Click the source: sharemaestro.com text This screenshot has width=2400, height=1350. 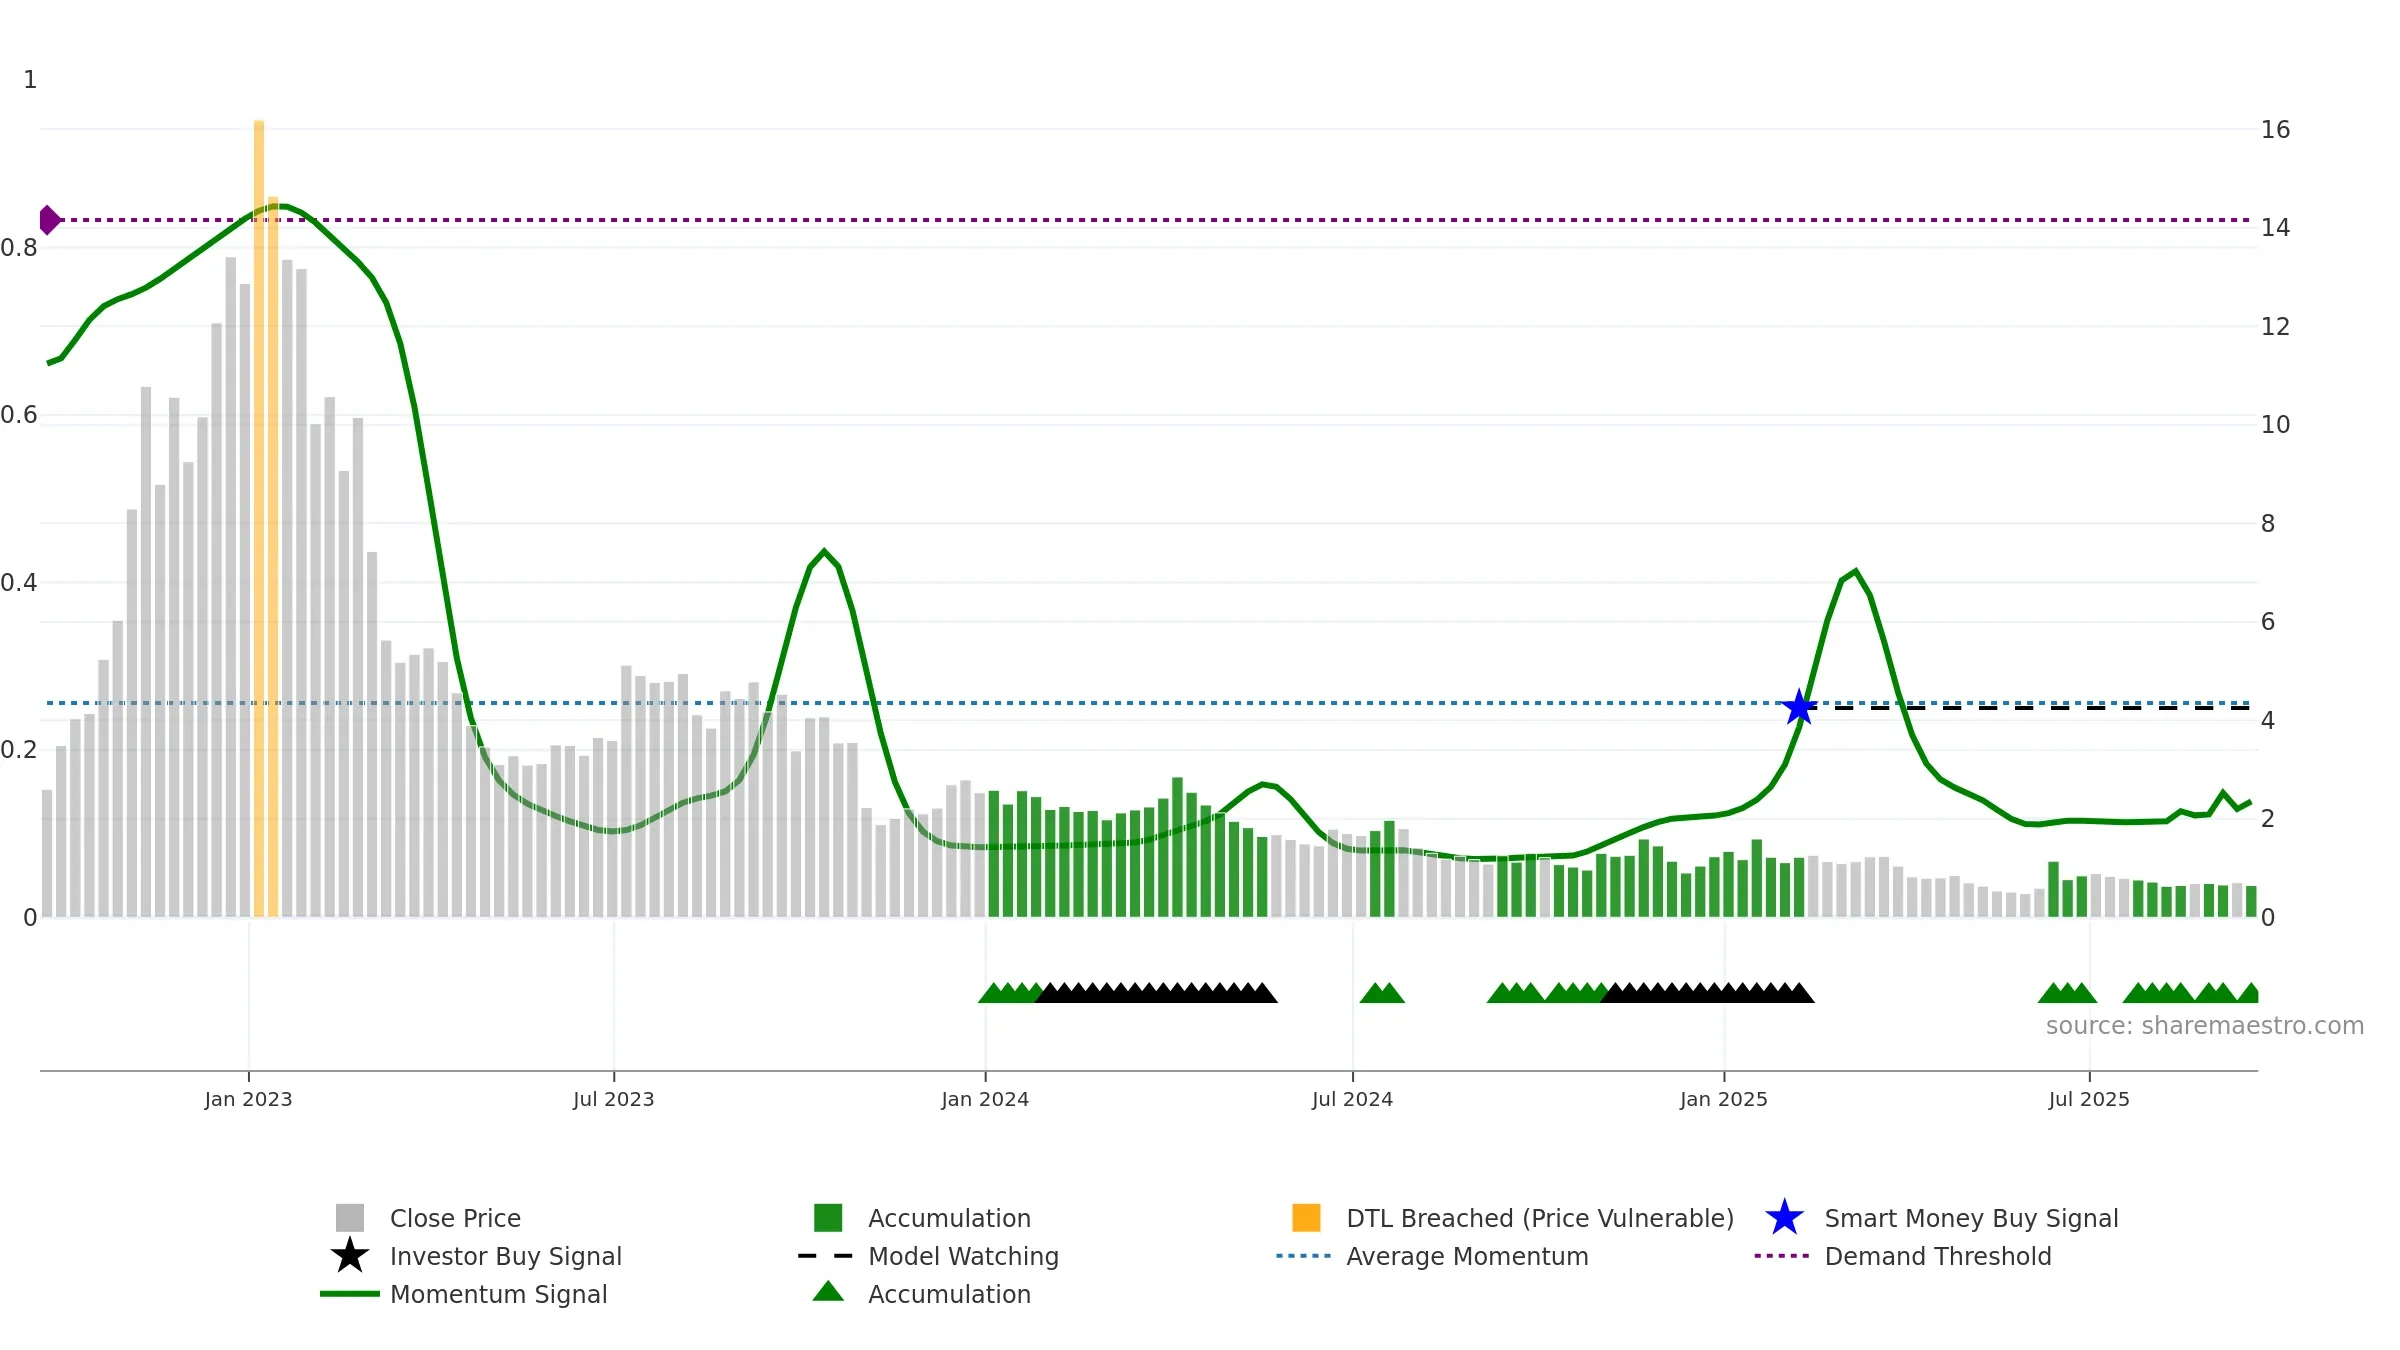2205,1026
